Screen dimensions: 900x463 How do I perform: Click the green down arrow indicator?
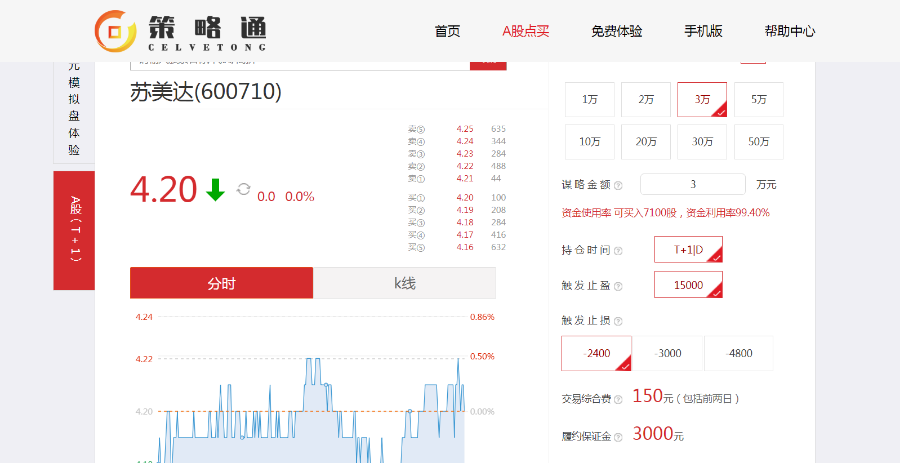[x=215, y=190]
